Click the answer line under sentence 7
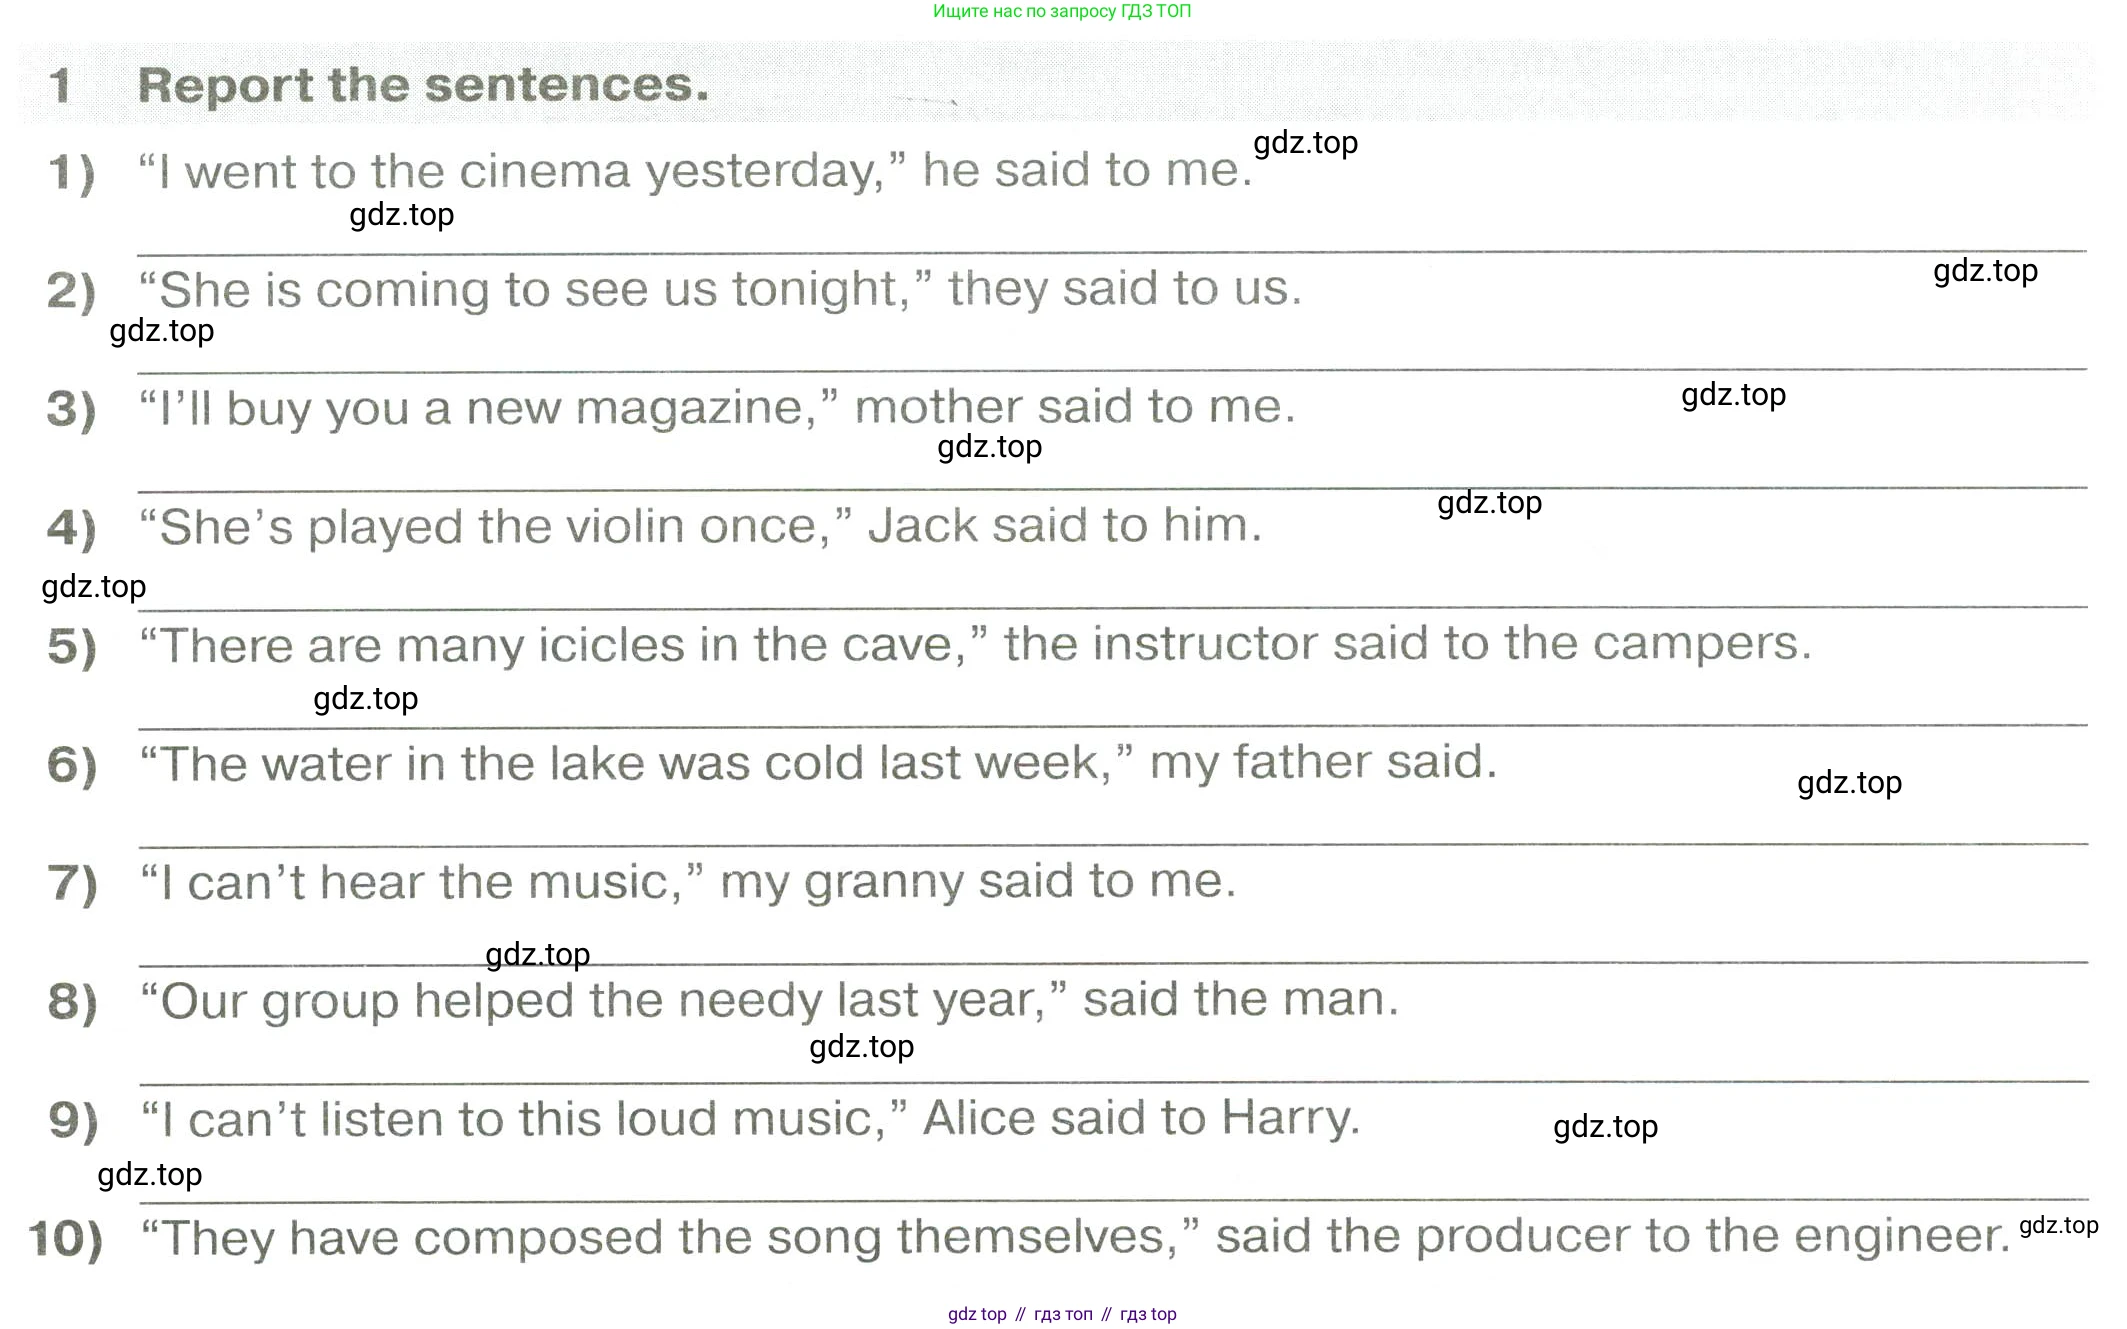 1112,963
